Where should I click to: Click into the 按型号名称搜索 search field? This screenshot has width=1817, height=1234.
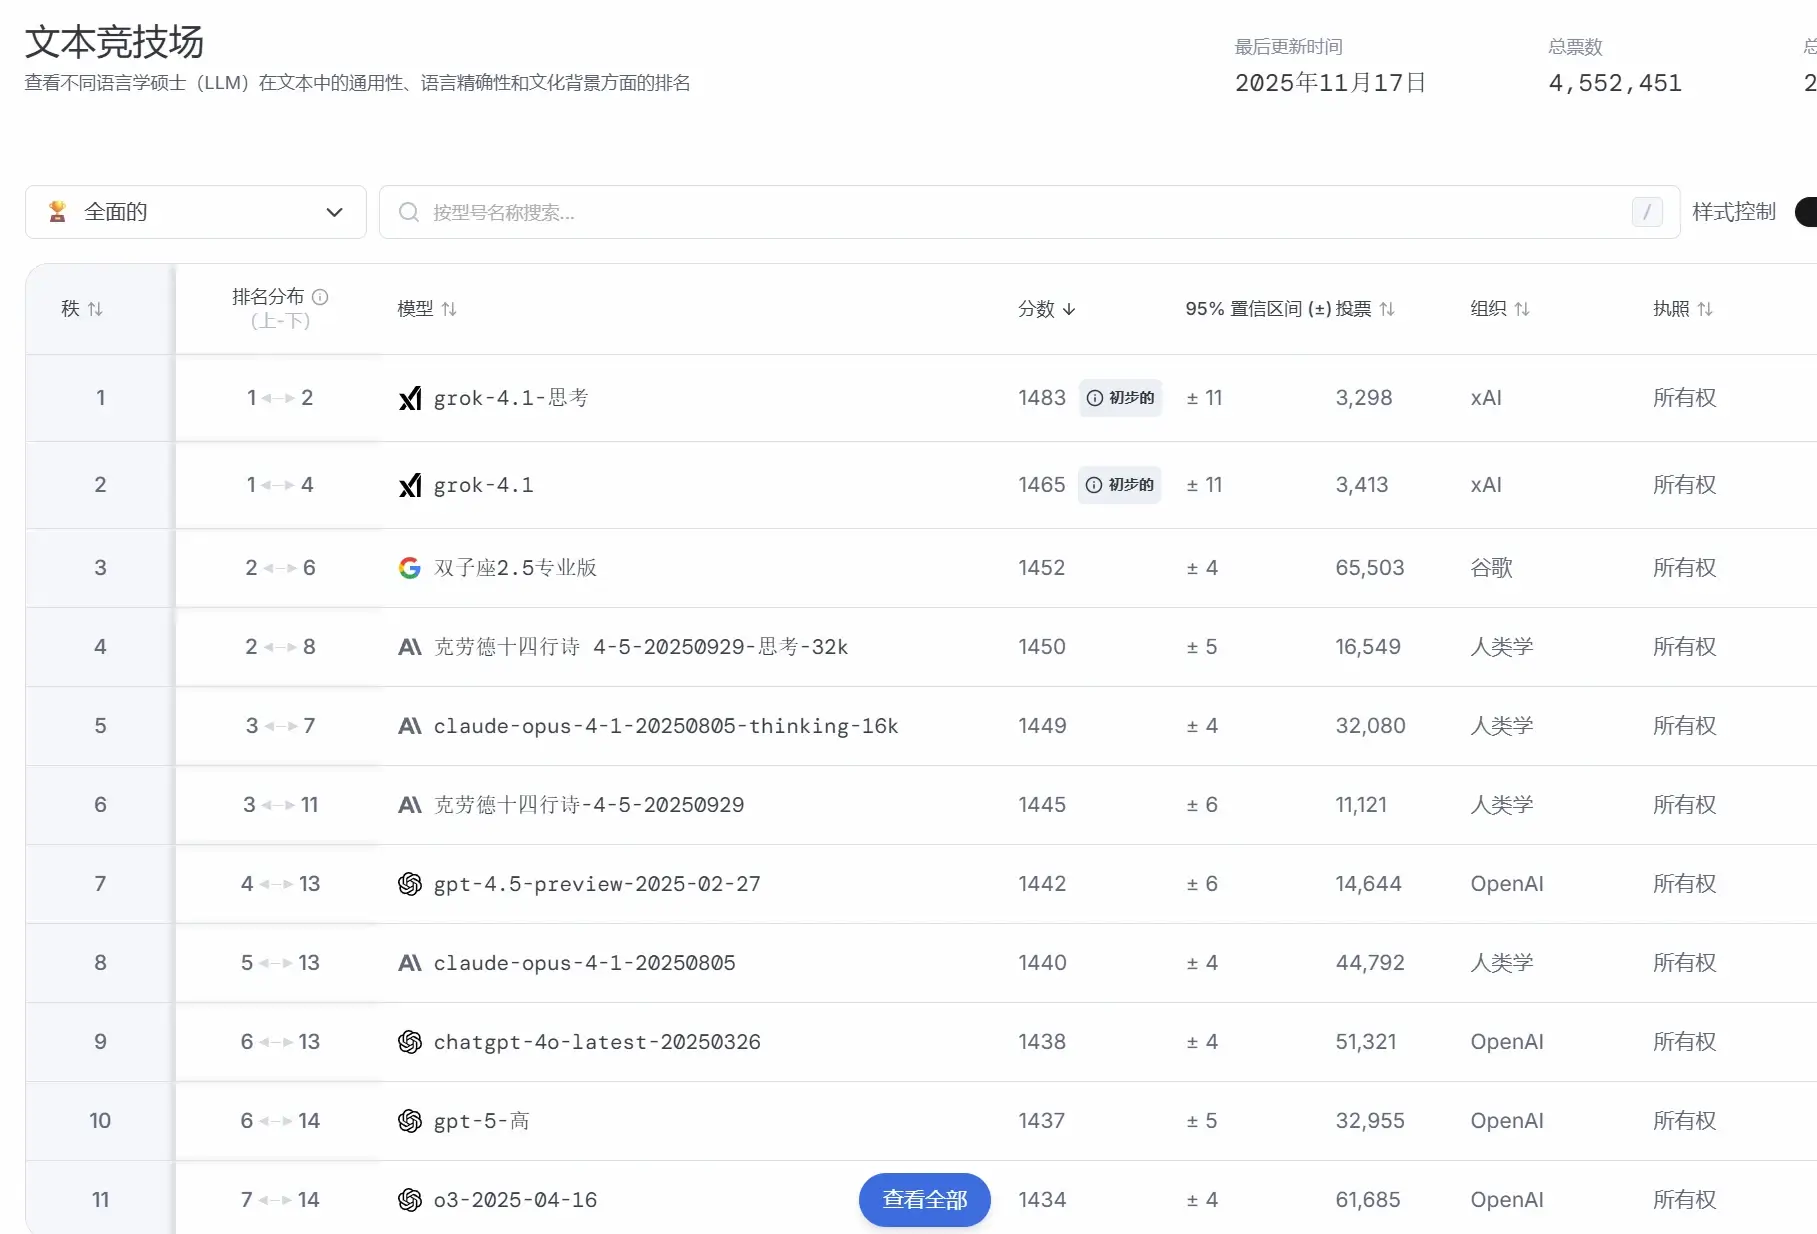700,212
